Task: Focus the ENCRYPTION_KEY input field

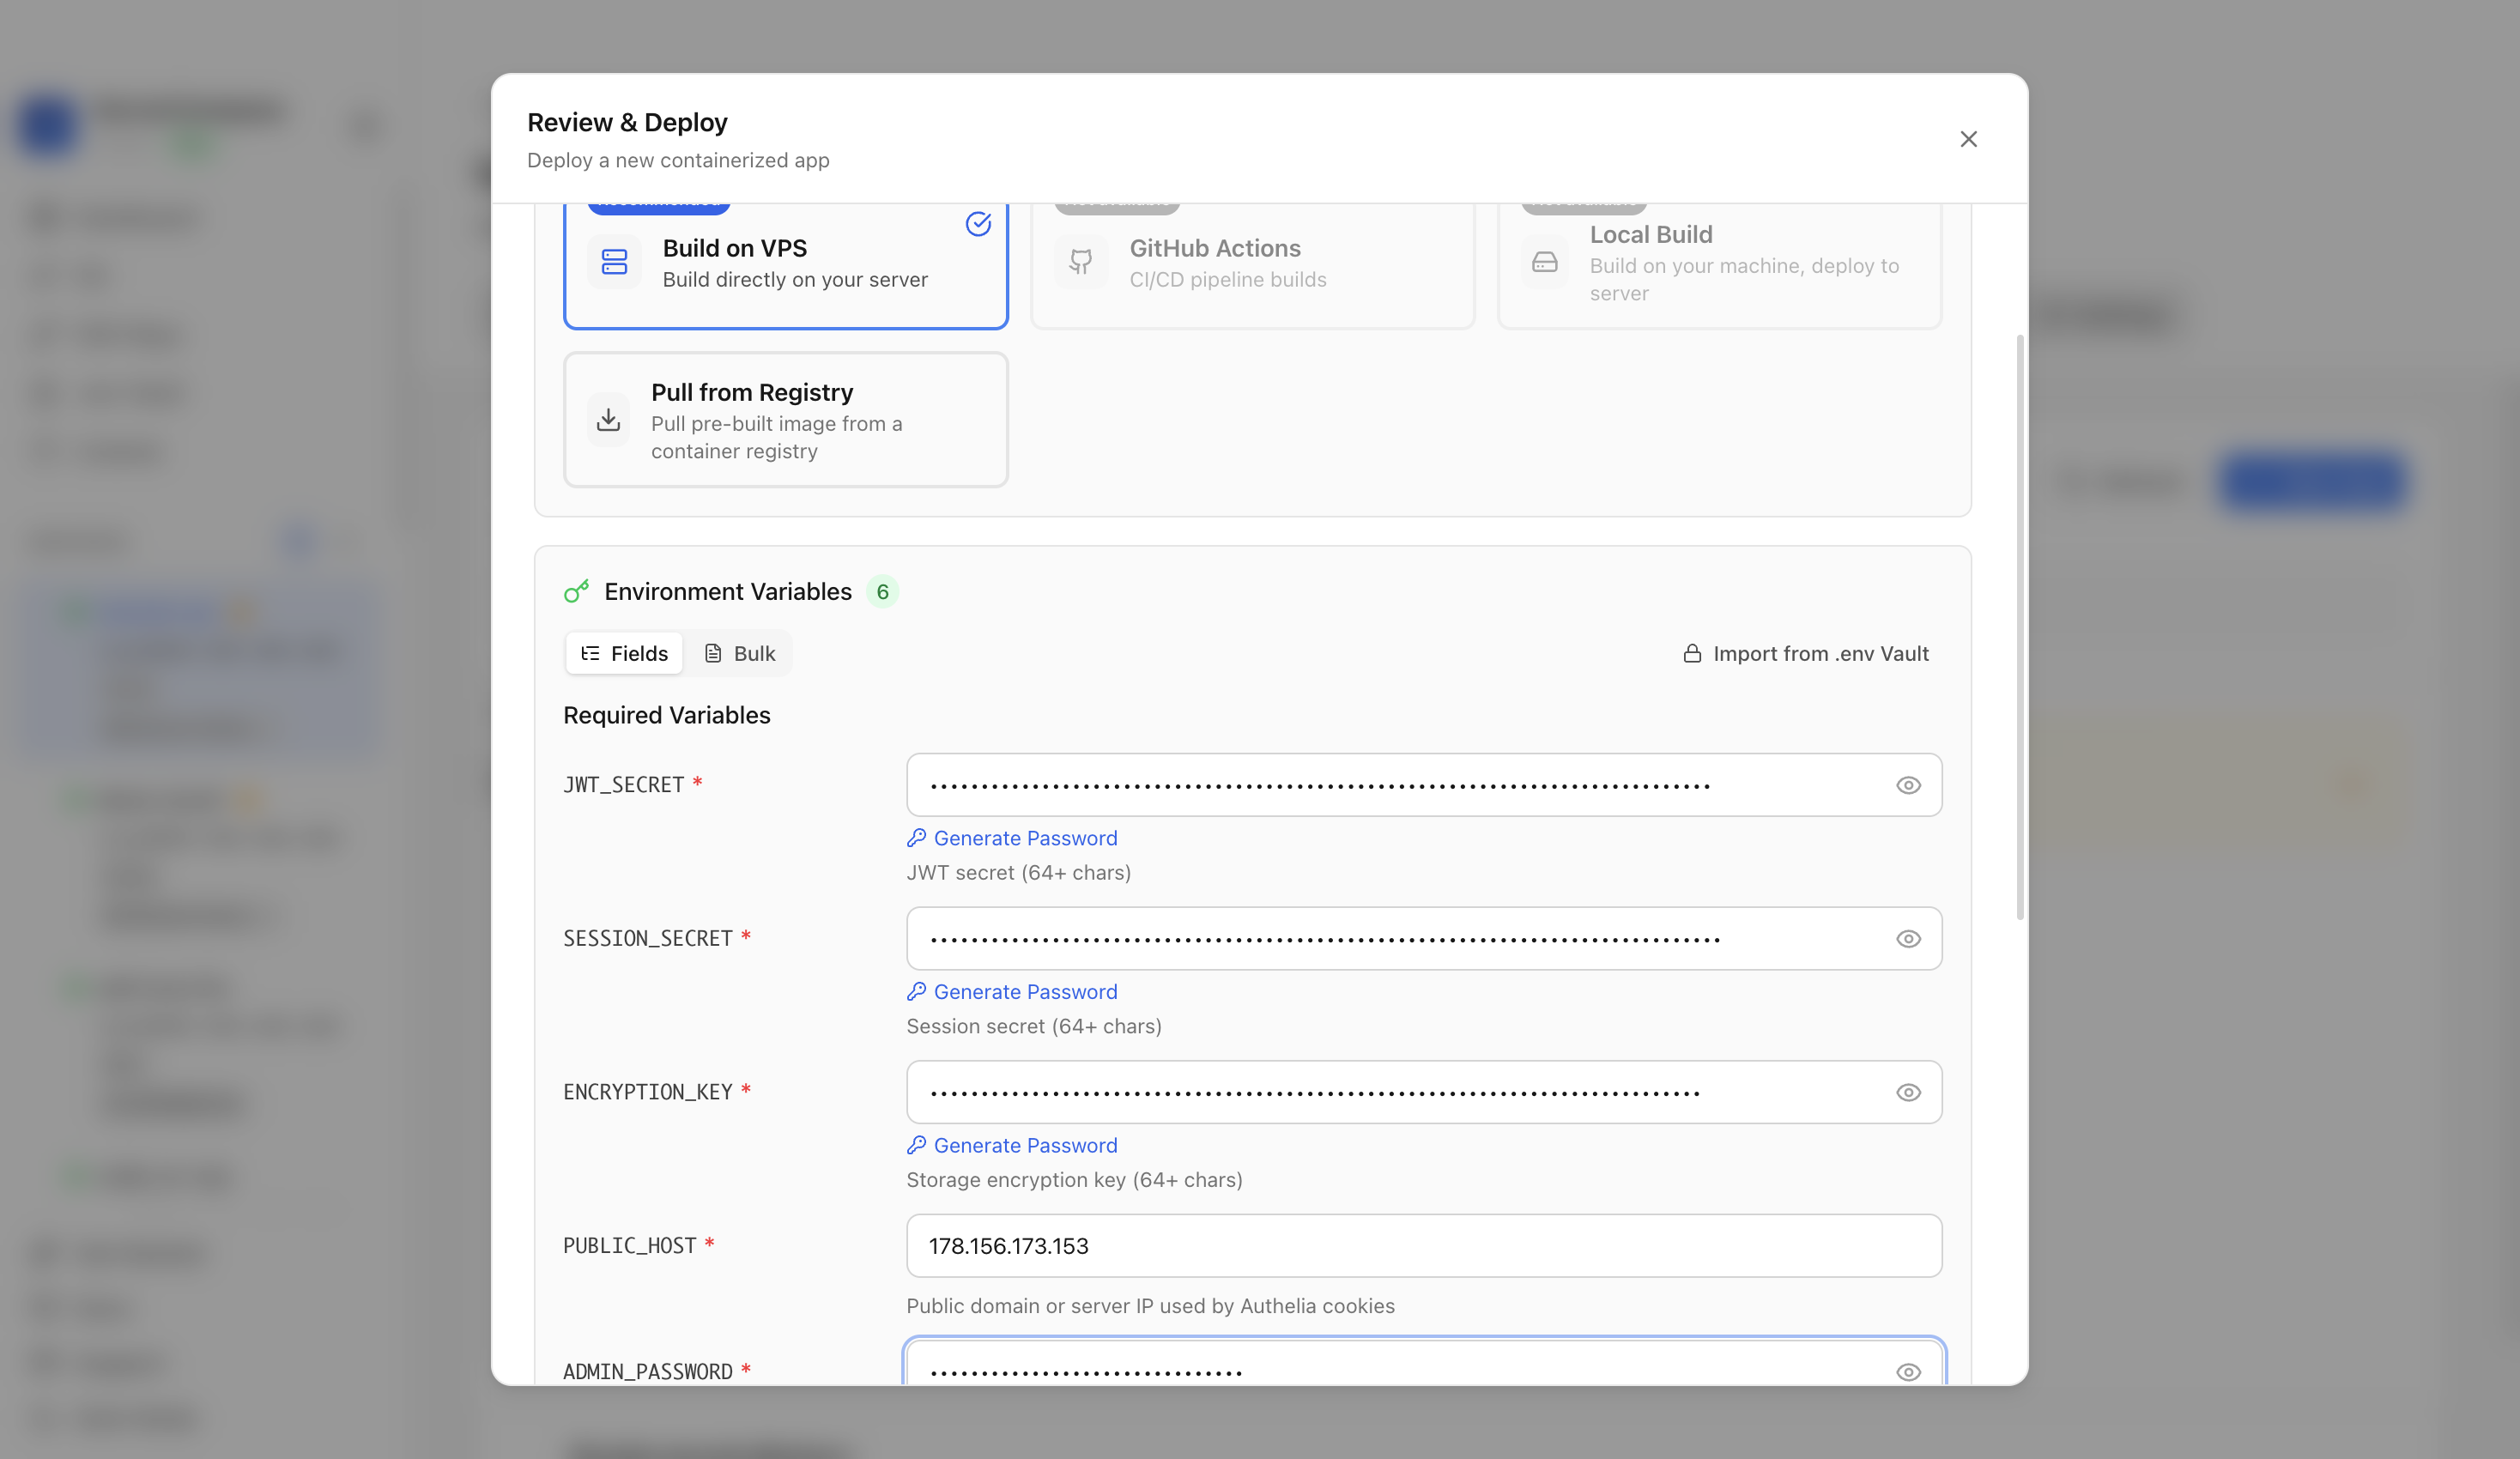Action: point(1424,1092)
